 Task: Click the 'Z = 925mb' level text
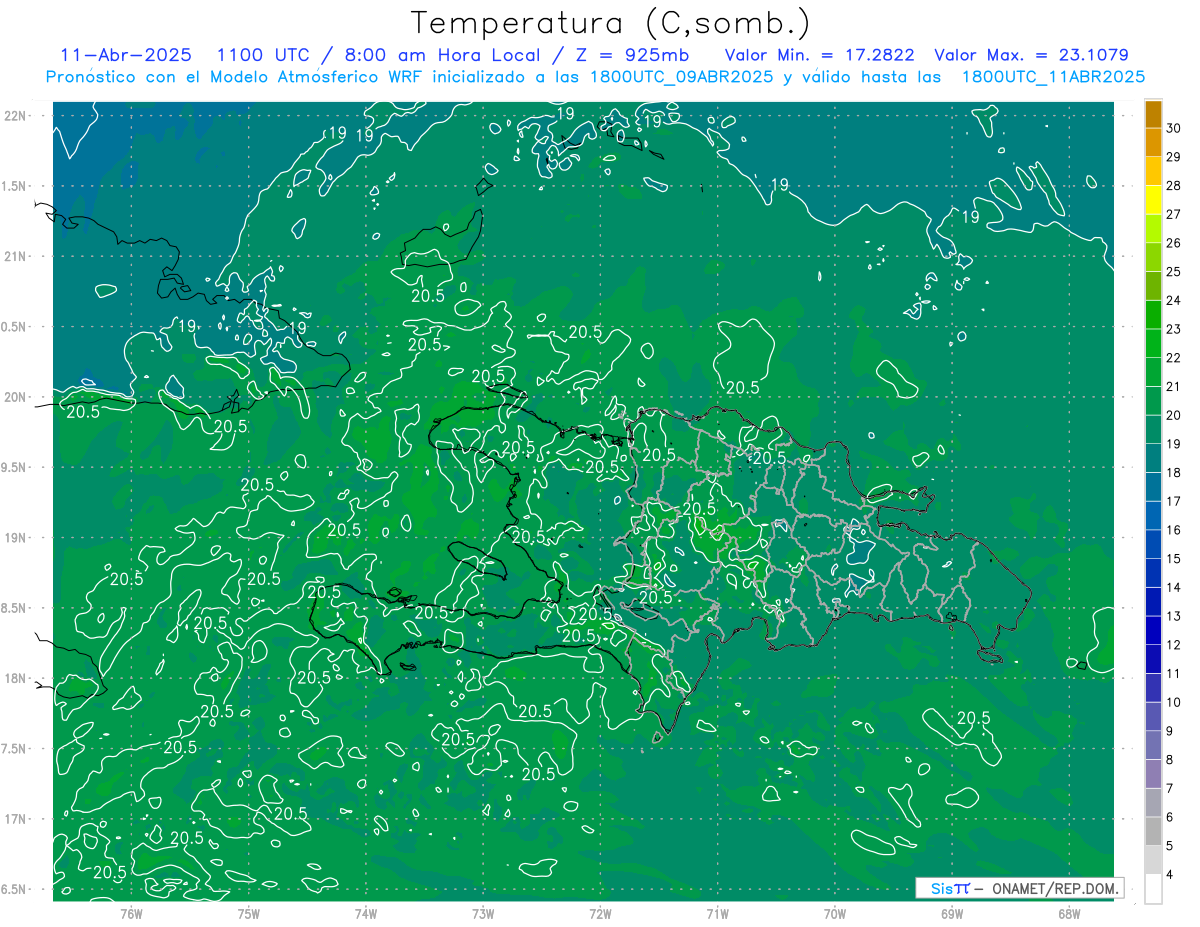(x=634, y=55)
